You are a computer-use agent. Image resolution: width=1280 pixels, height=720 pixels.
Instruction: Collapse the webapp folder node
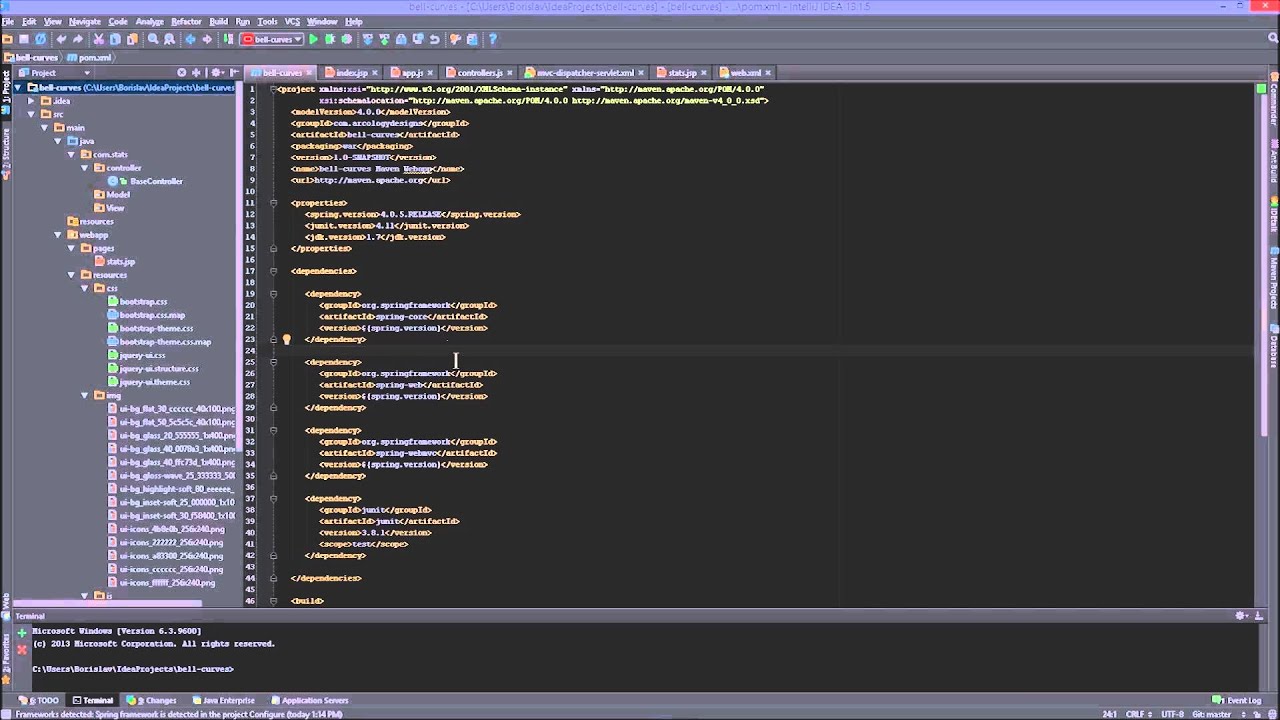[x=58, y=235]
